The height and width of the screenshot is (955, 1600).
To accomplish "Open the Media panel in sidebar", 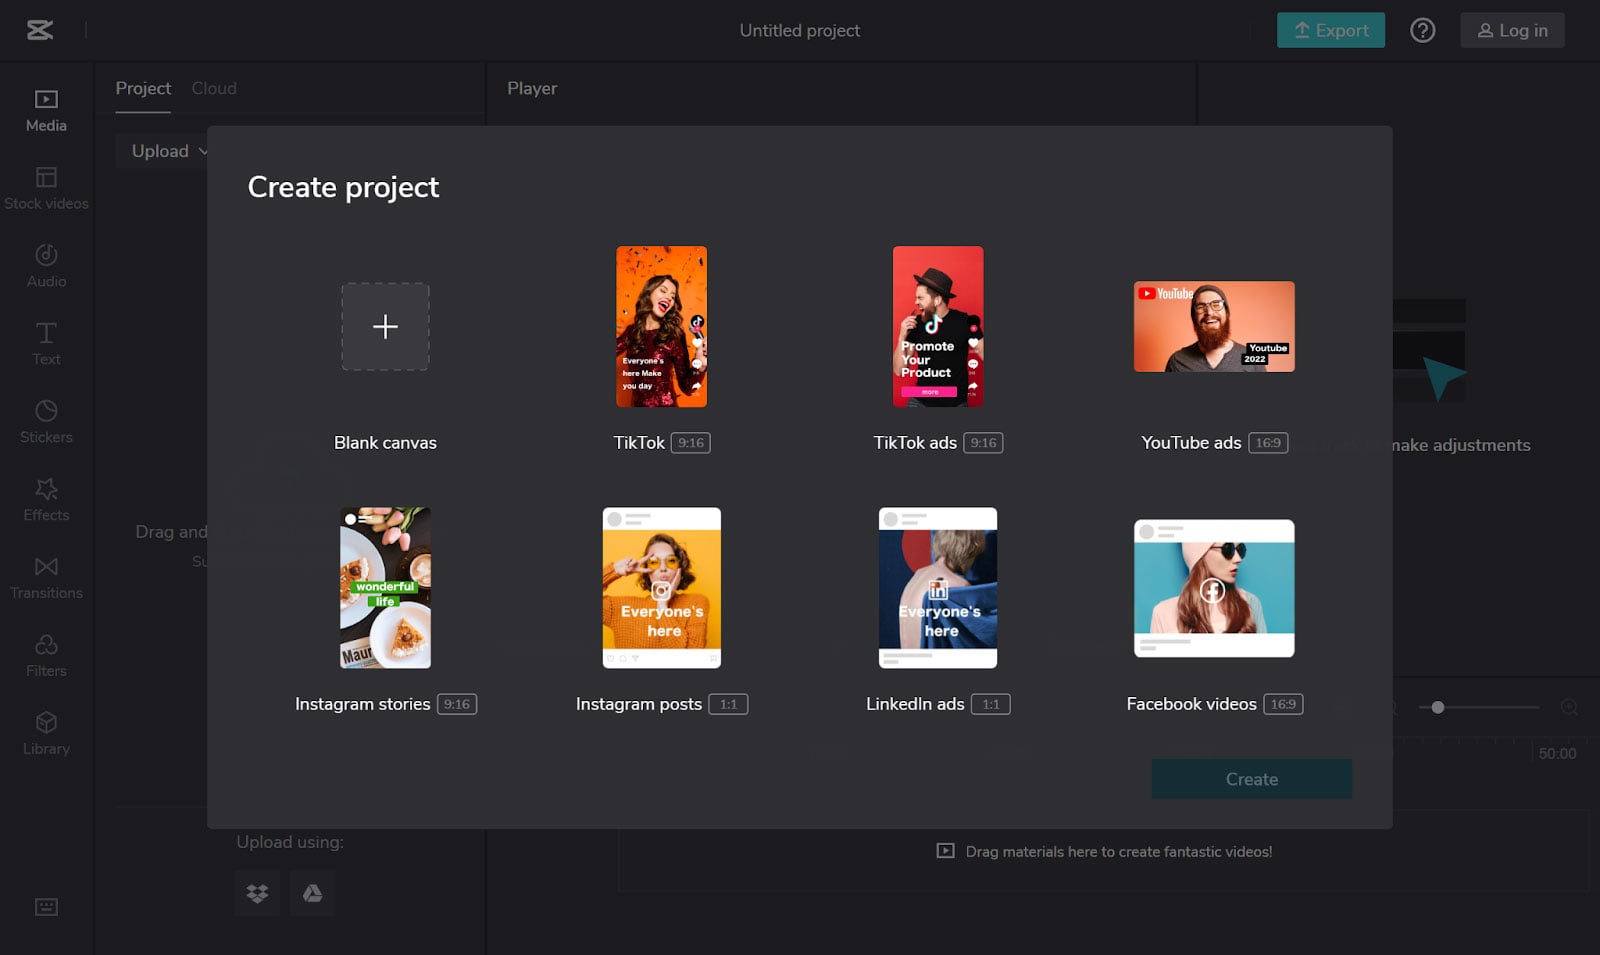I will click(x=46, y=111).
